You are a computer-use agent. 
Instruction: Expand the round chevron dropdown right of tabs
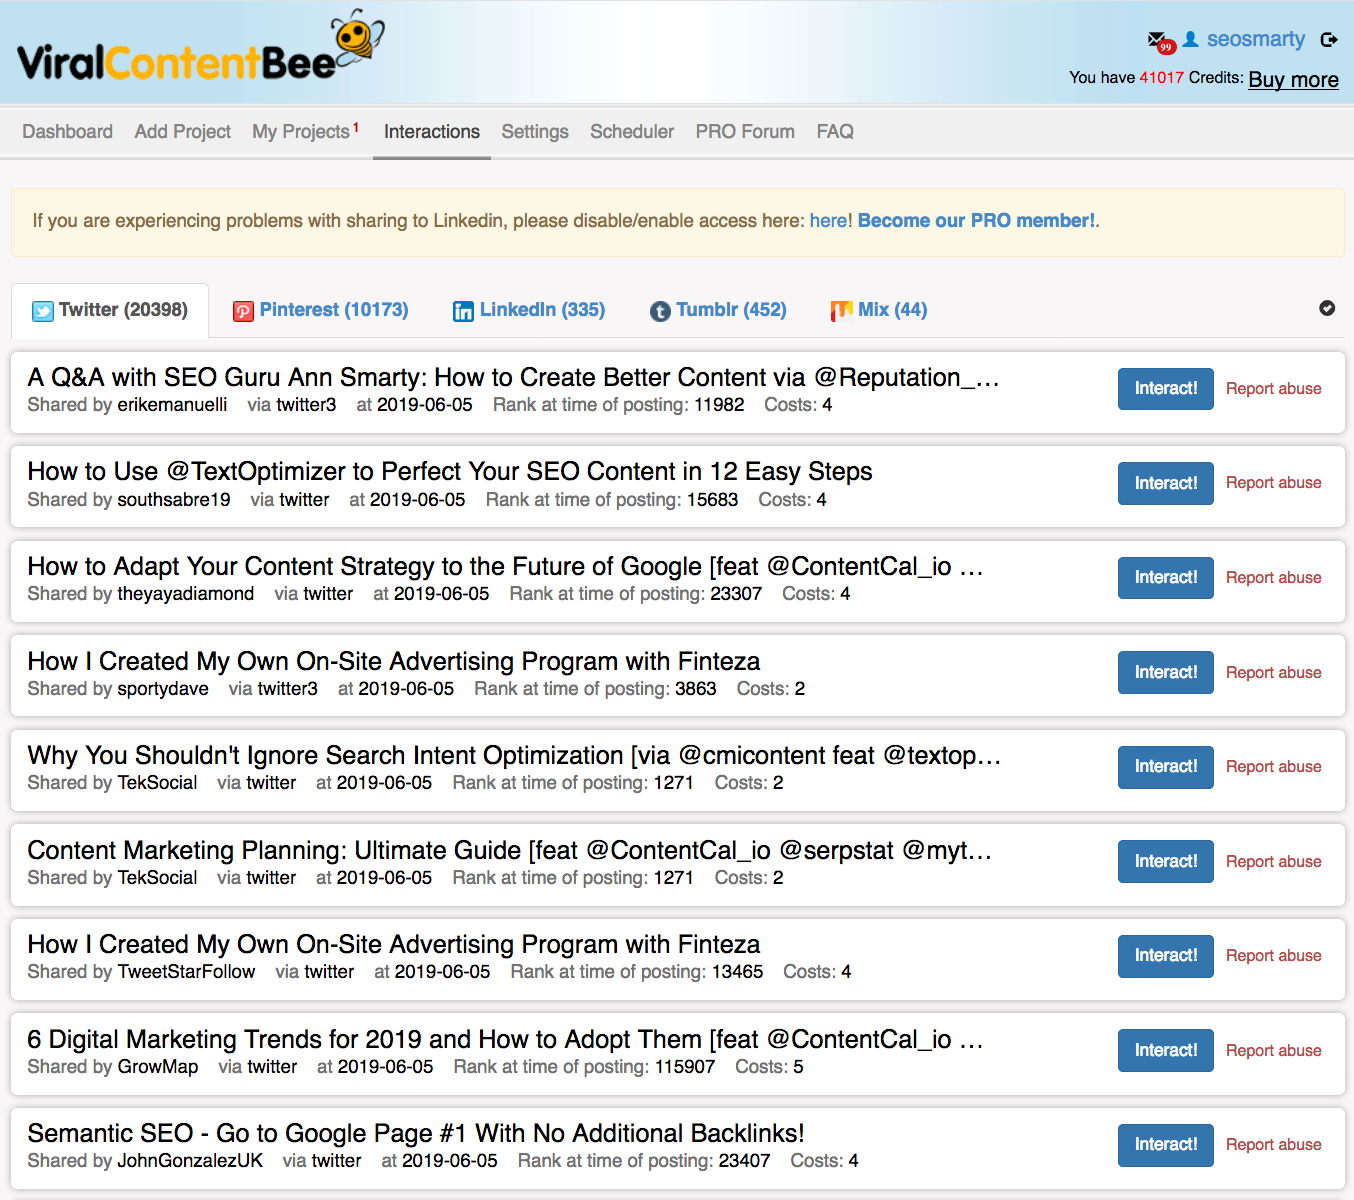(x=1327, y=308)
